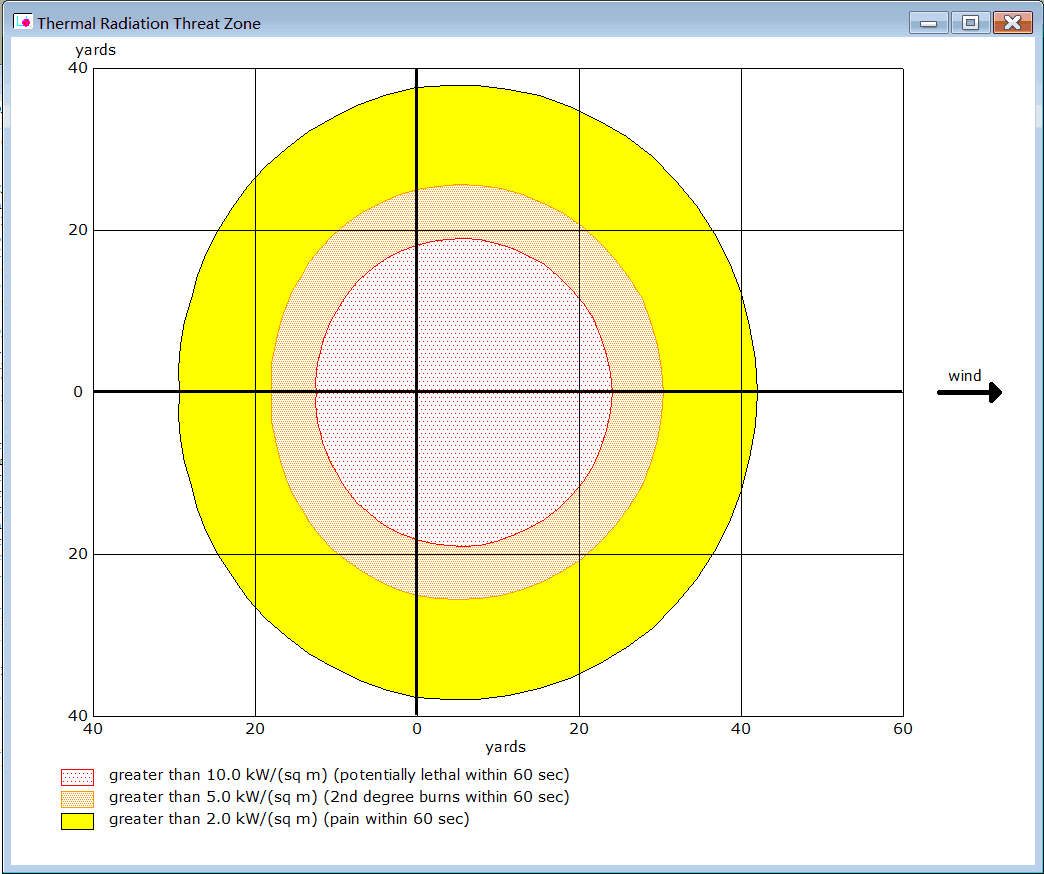This screenshot has width=1044, height=874.
Task: Maximize the Thermal Radiation Threat Zone window
Action: 970,23
